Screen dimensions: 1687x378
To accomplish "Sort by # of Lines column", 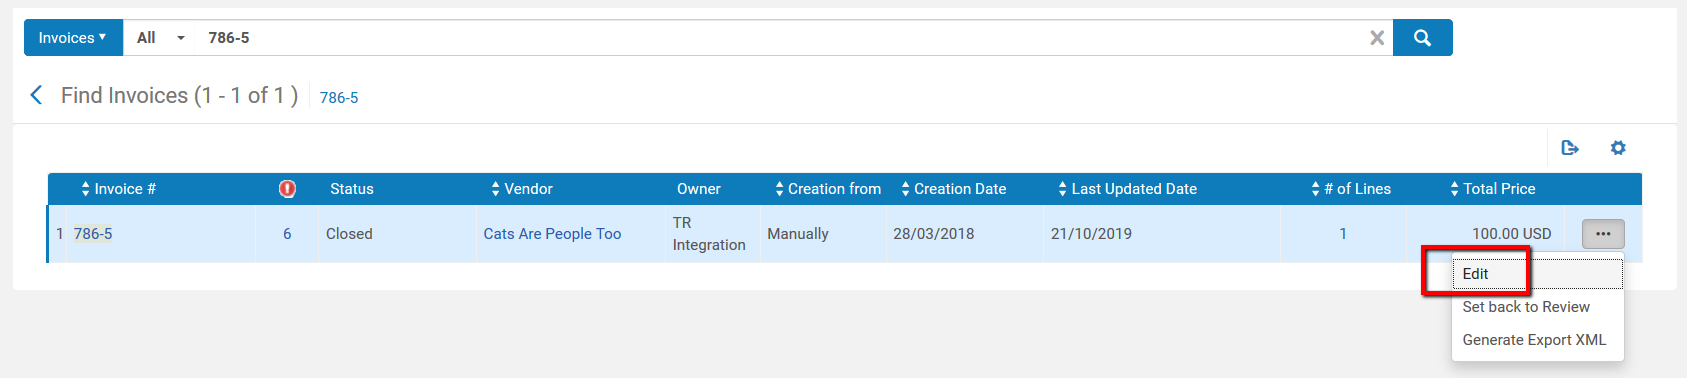I will 1351,189.
